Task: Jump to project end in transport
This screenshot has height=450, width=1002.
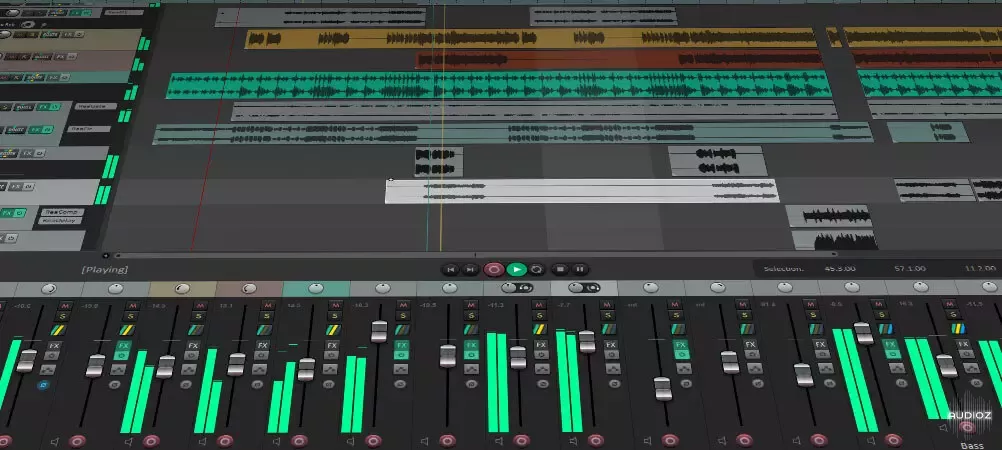Action: tap(470, 269)
